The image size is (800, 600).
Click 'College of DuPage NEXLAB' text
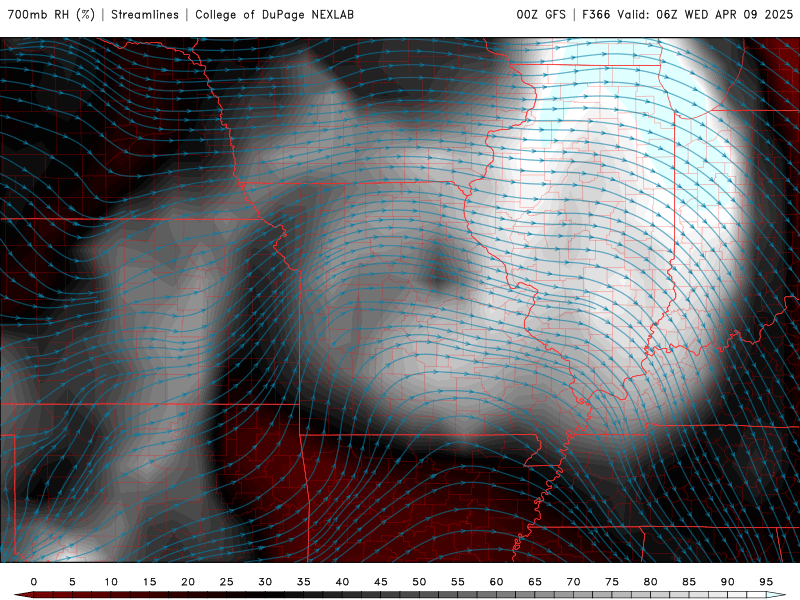click(x=274, y=14)
